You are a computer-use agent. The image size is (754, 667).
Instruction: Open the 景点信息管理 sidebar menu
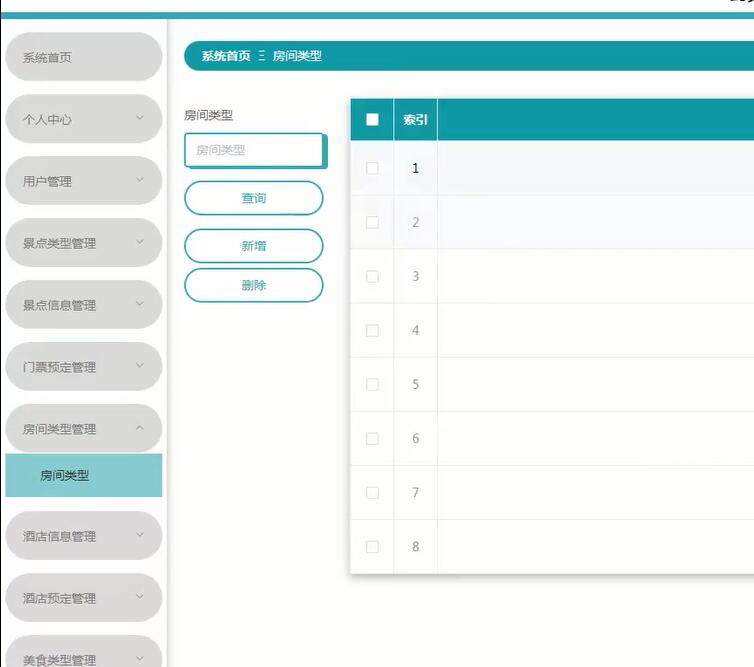(x=83, y=305)
